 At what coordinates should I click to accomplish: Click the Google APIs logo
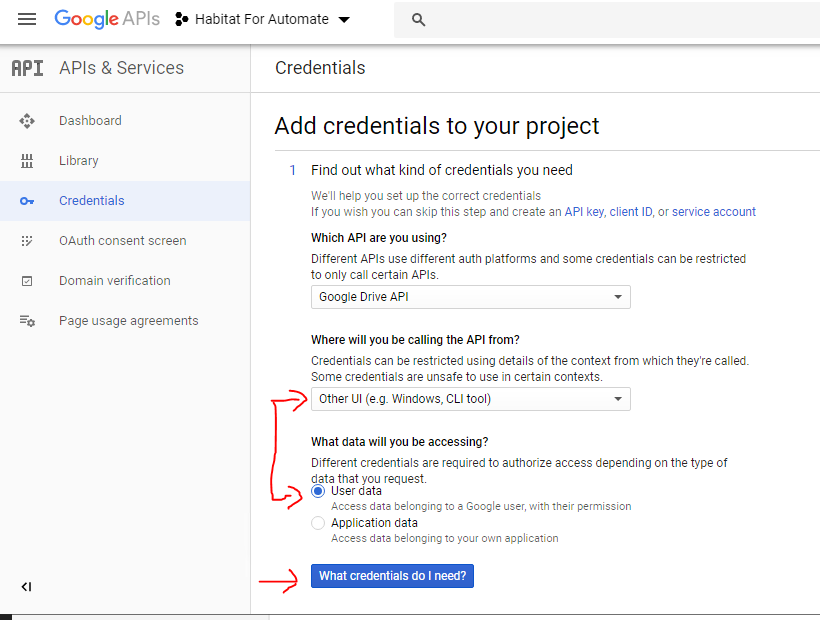pos(107,19)
